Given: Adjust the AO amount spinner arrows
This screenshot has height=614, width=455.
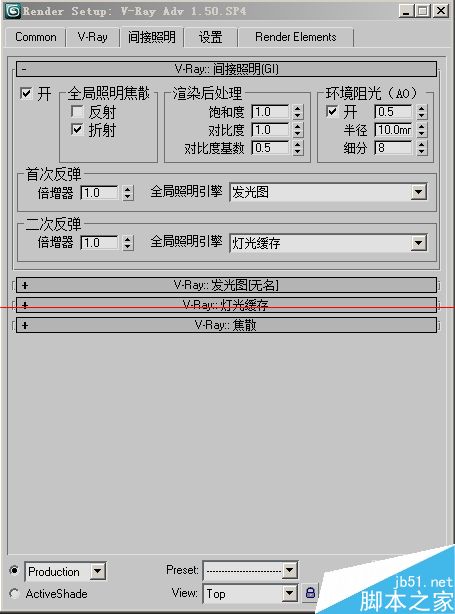Looking at the screenshot, I should [422, 112].
